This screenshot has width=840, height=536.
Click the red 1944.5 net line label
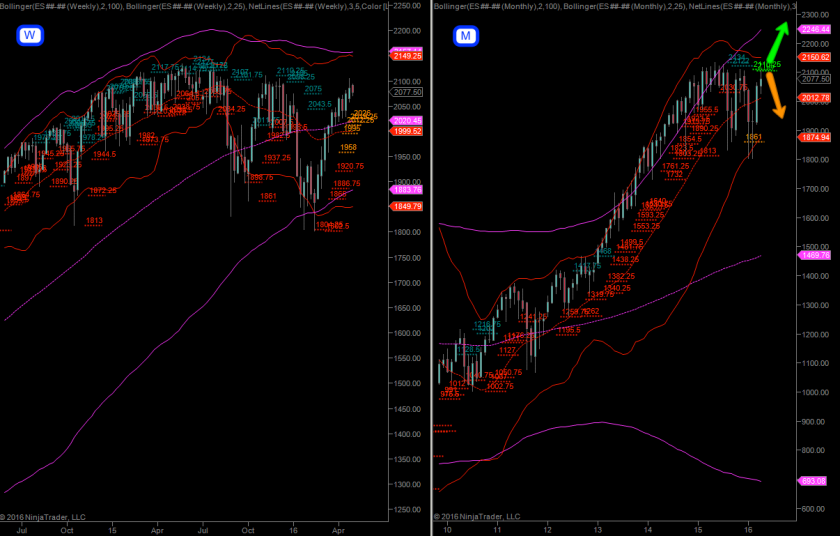tap(104, 154)
